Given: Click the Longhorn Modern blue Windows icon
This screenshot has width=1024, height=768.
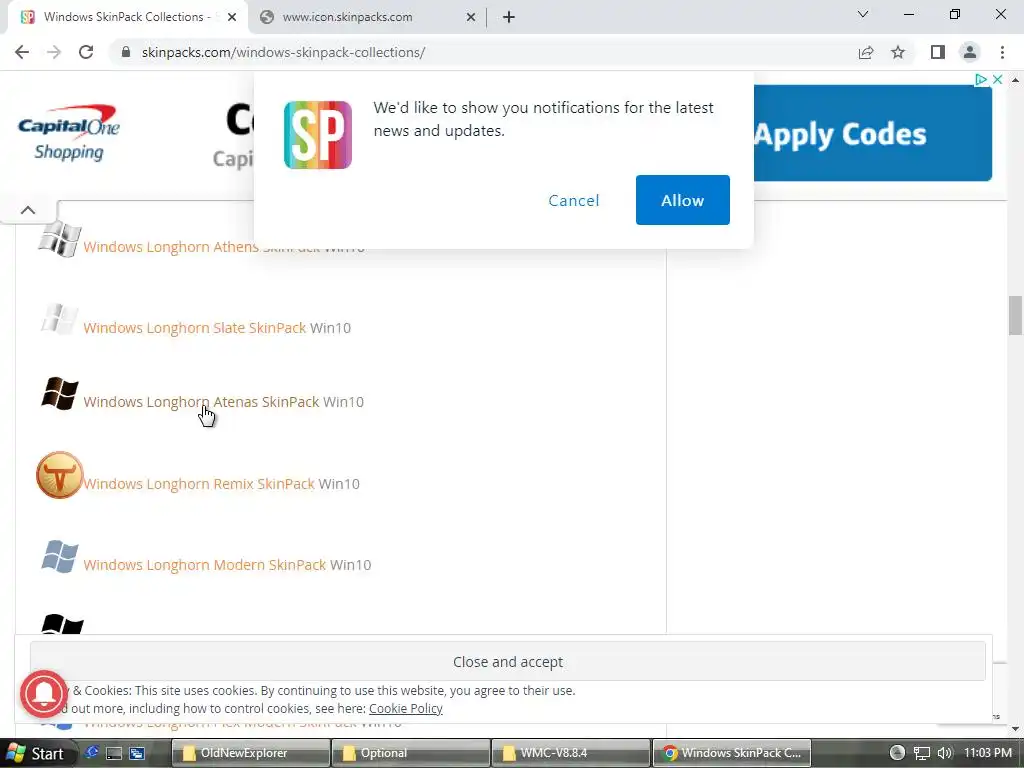Looking at the screenshot, I should (59, 556).
